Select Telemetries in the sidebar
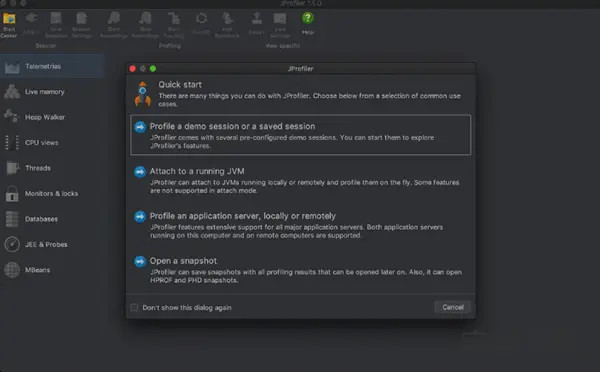The height and width of the screenshot is (372, 600). [52, 67]
